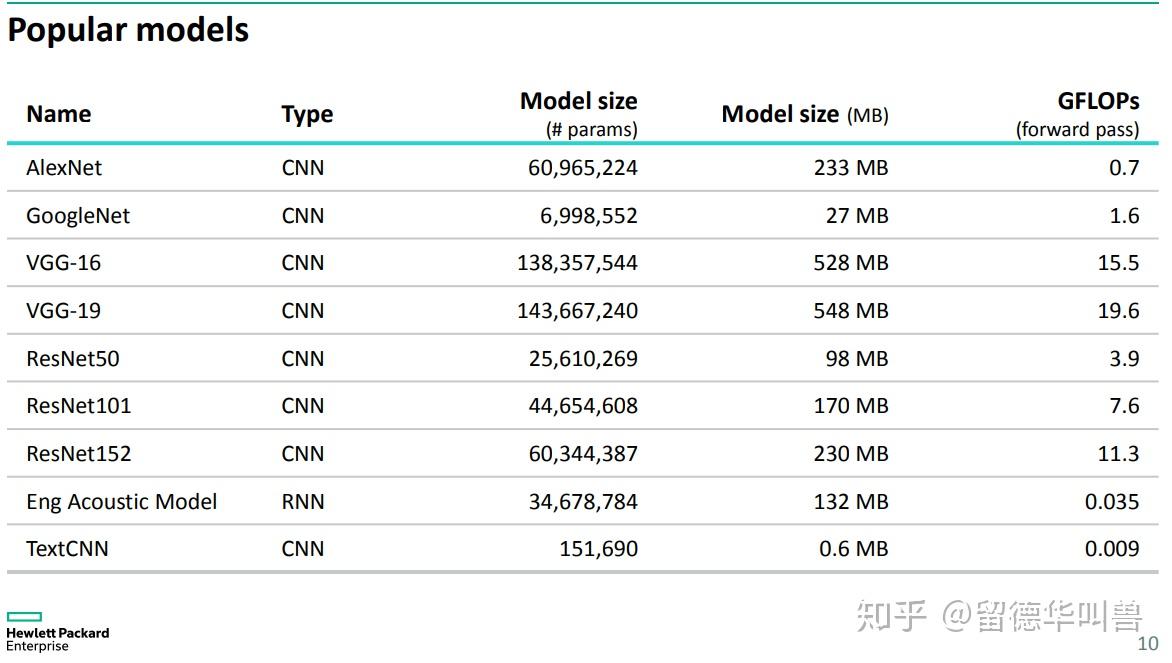Select the Name column header
Image resolution: width=1172 pixels, height=663 pixels.
pos(58,114)
